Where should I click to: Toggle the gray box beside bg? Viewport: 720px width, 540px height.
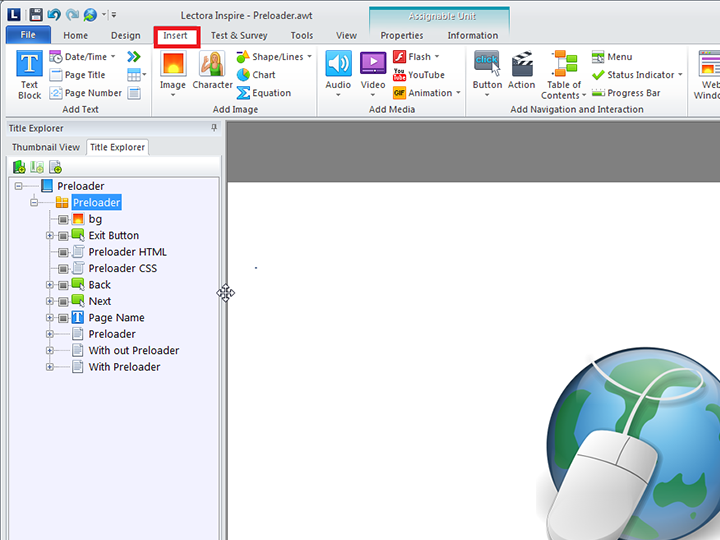[x=62, y=219]
